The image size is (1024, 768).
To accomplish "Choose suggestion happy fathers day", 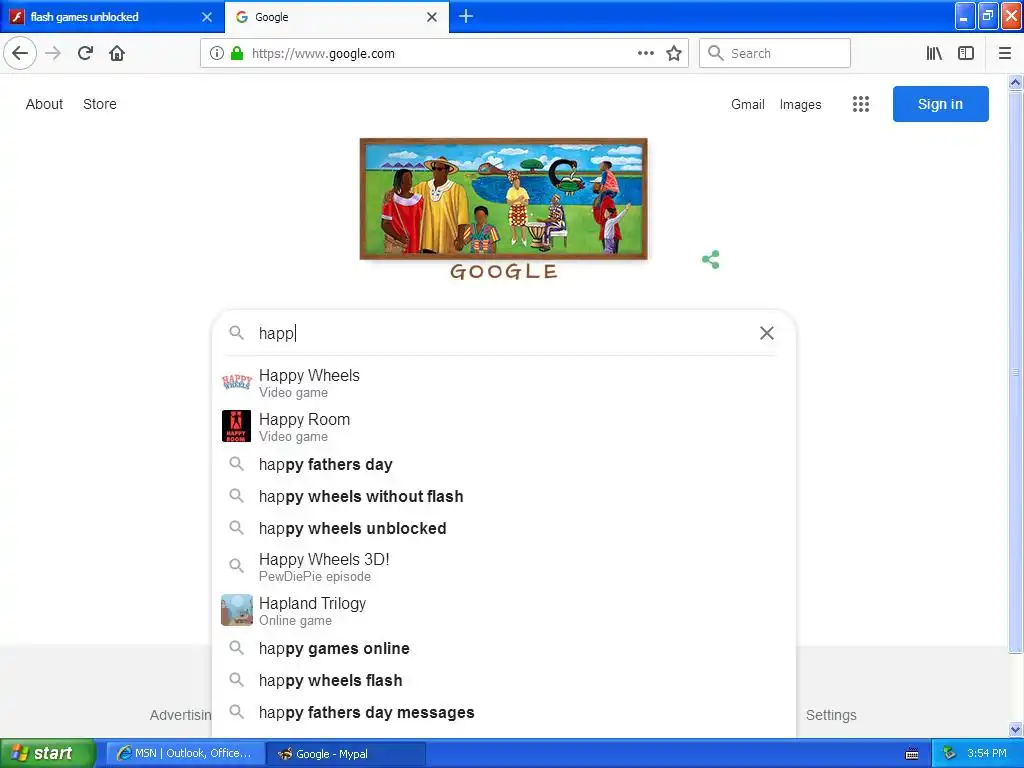I will (504, 464).
